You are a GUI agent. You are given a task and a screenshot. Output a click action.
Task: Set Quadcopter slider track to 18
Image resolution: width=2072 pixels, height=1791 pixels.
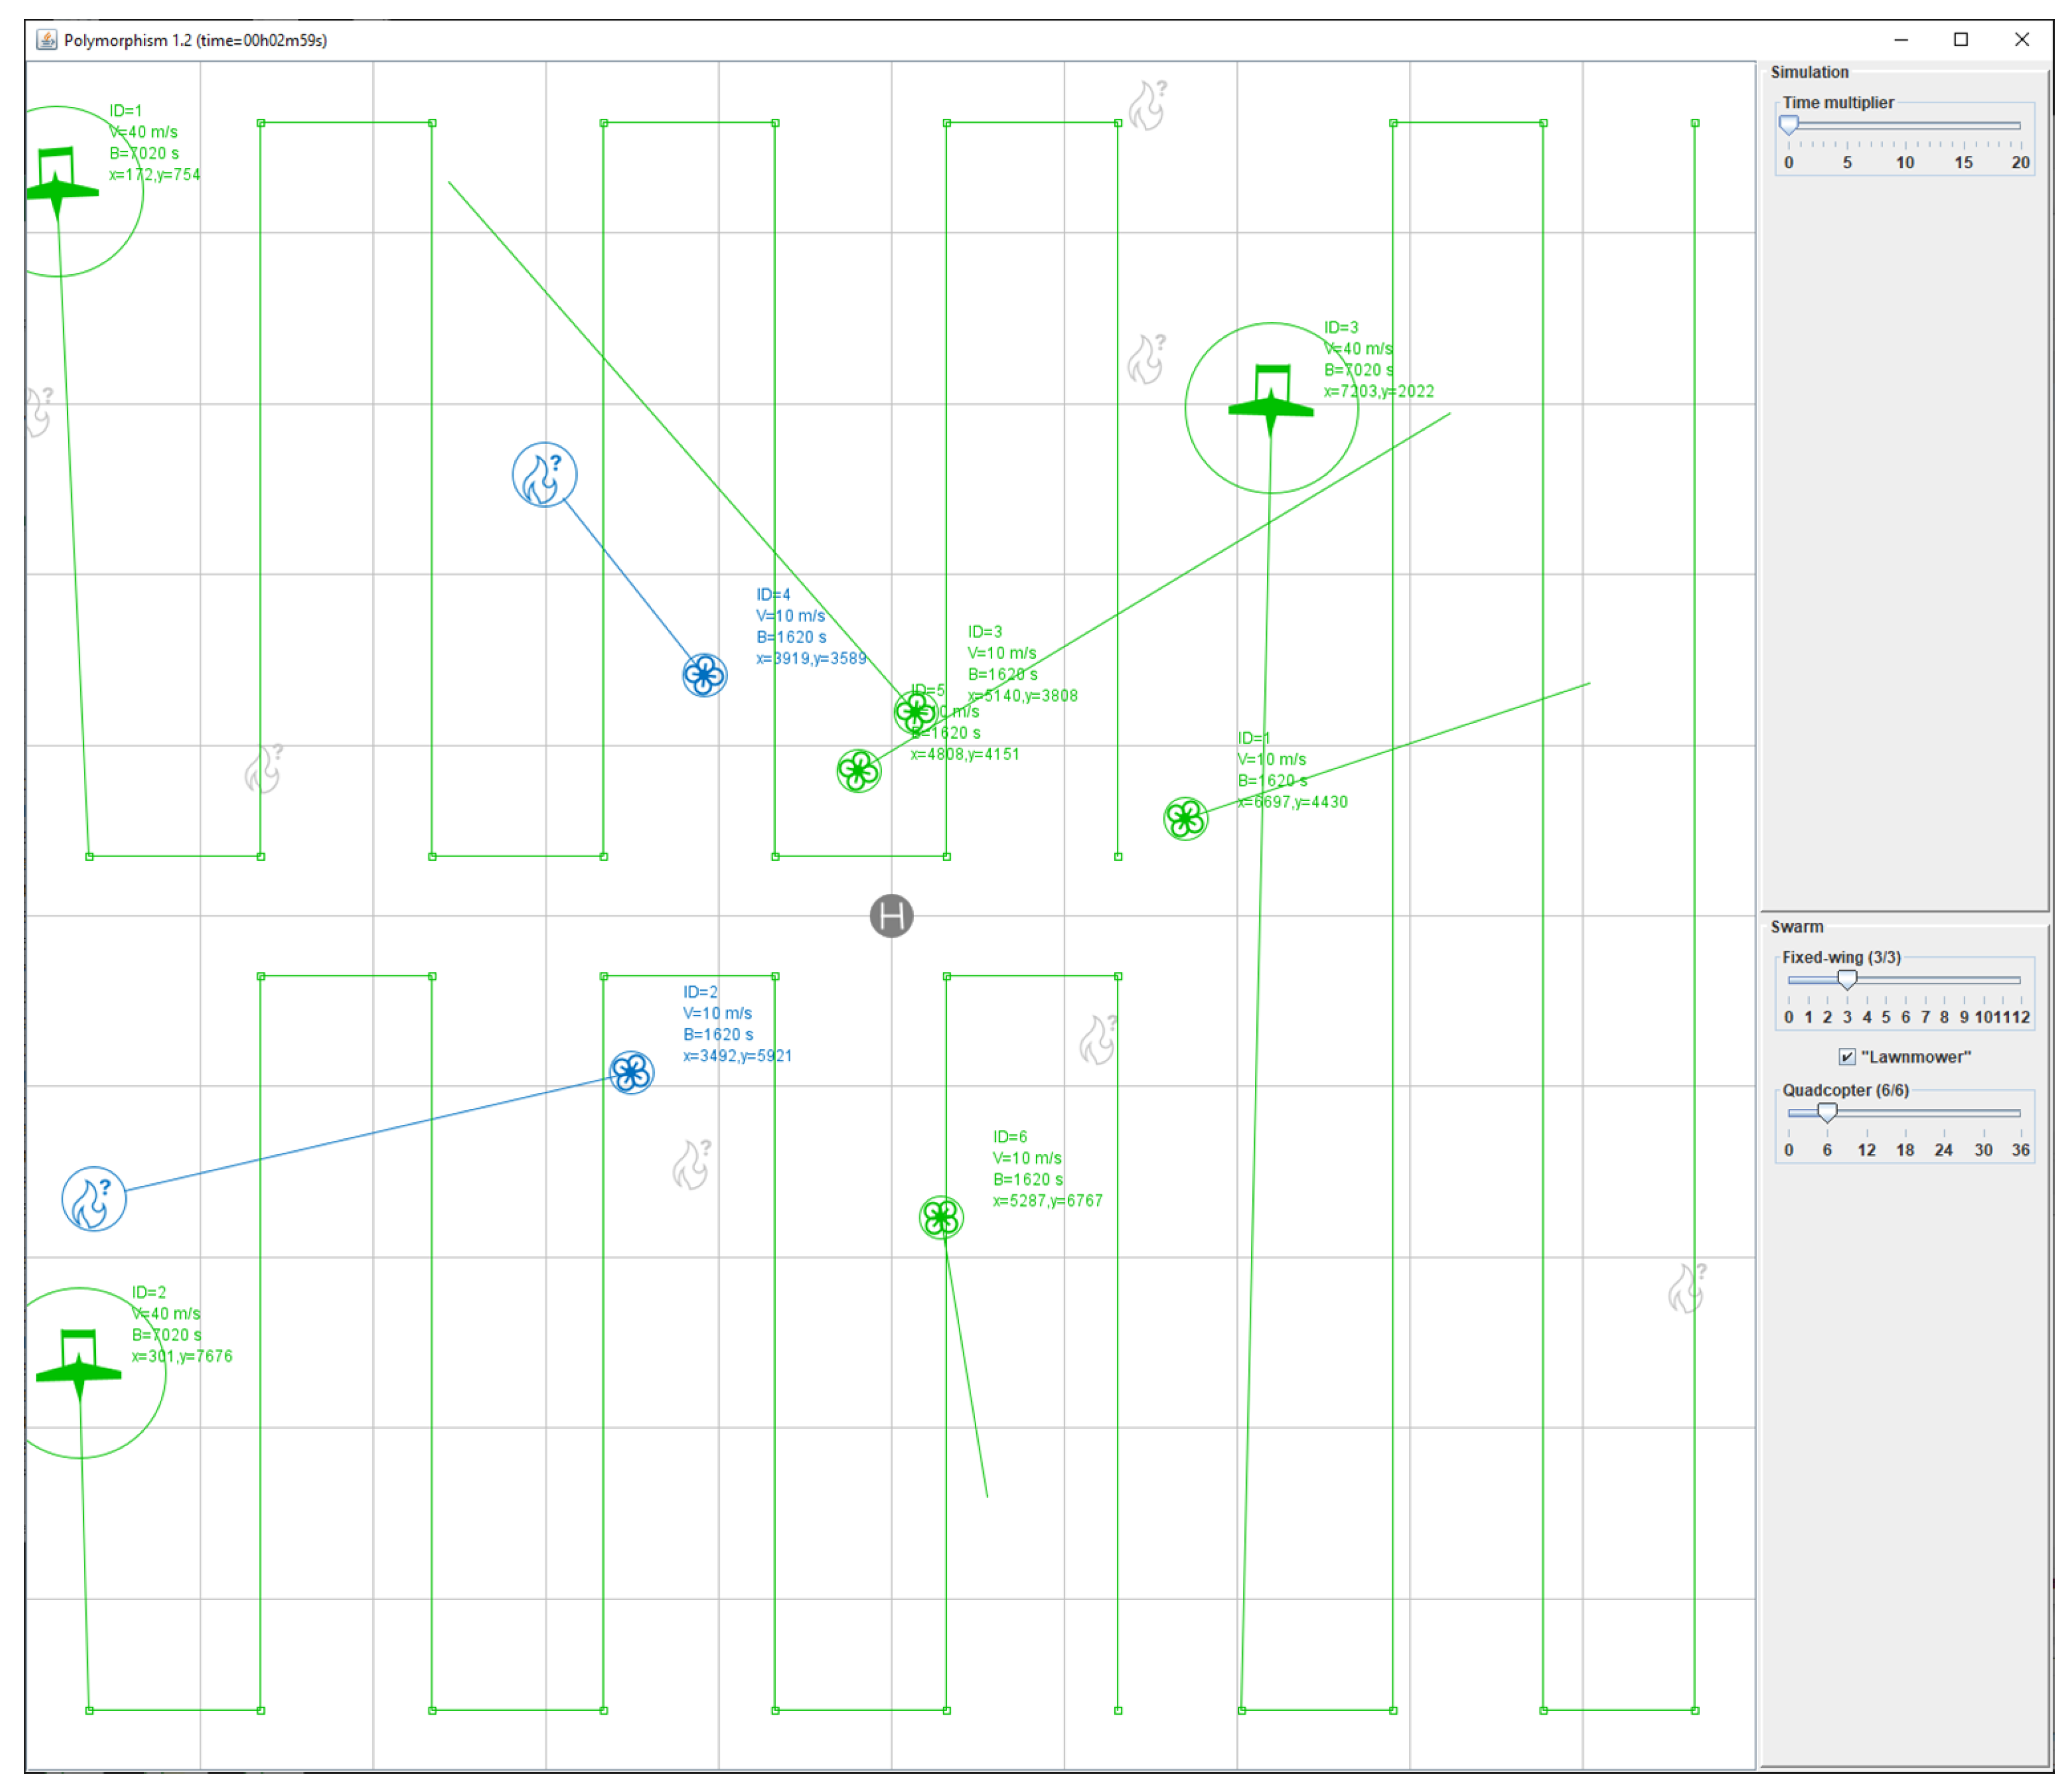(1905, 1112)
